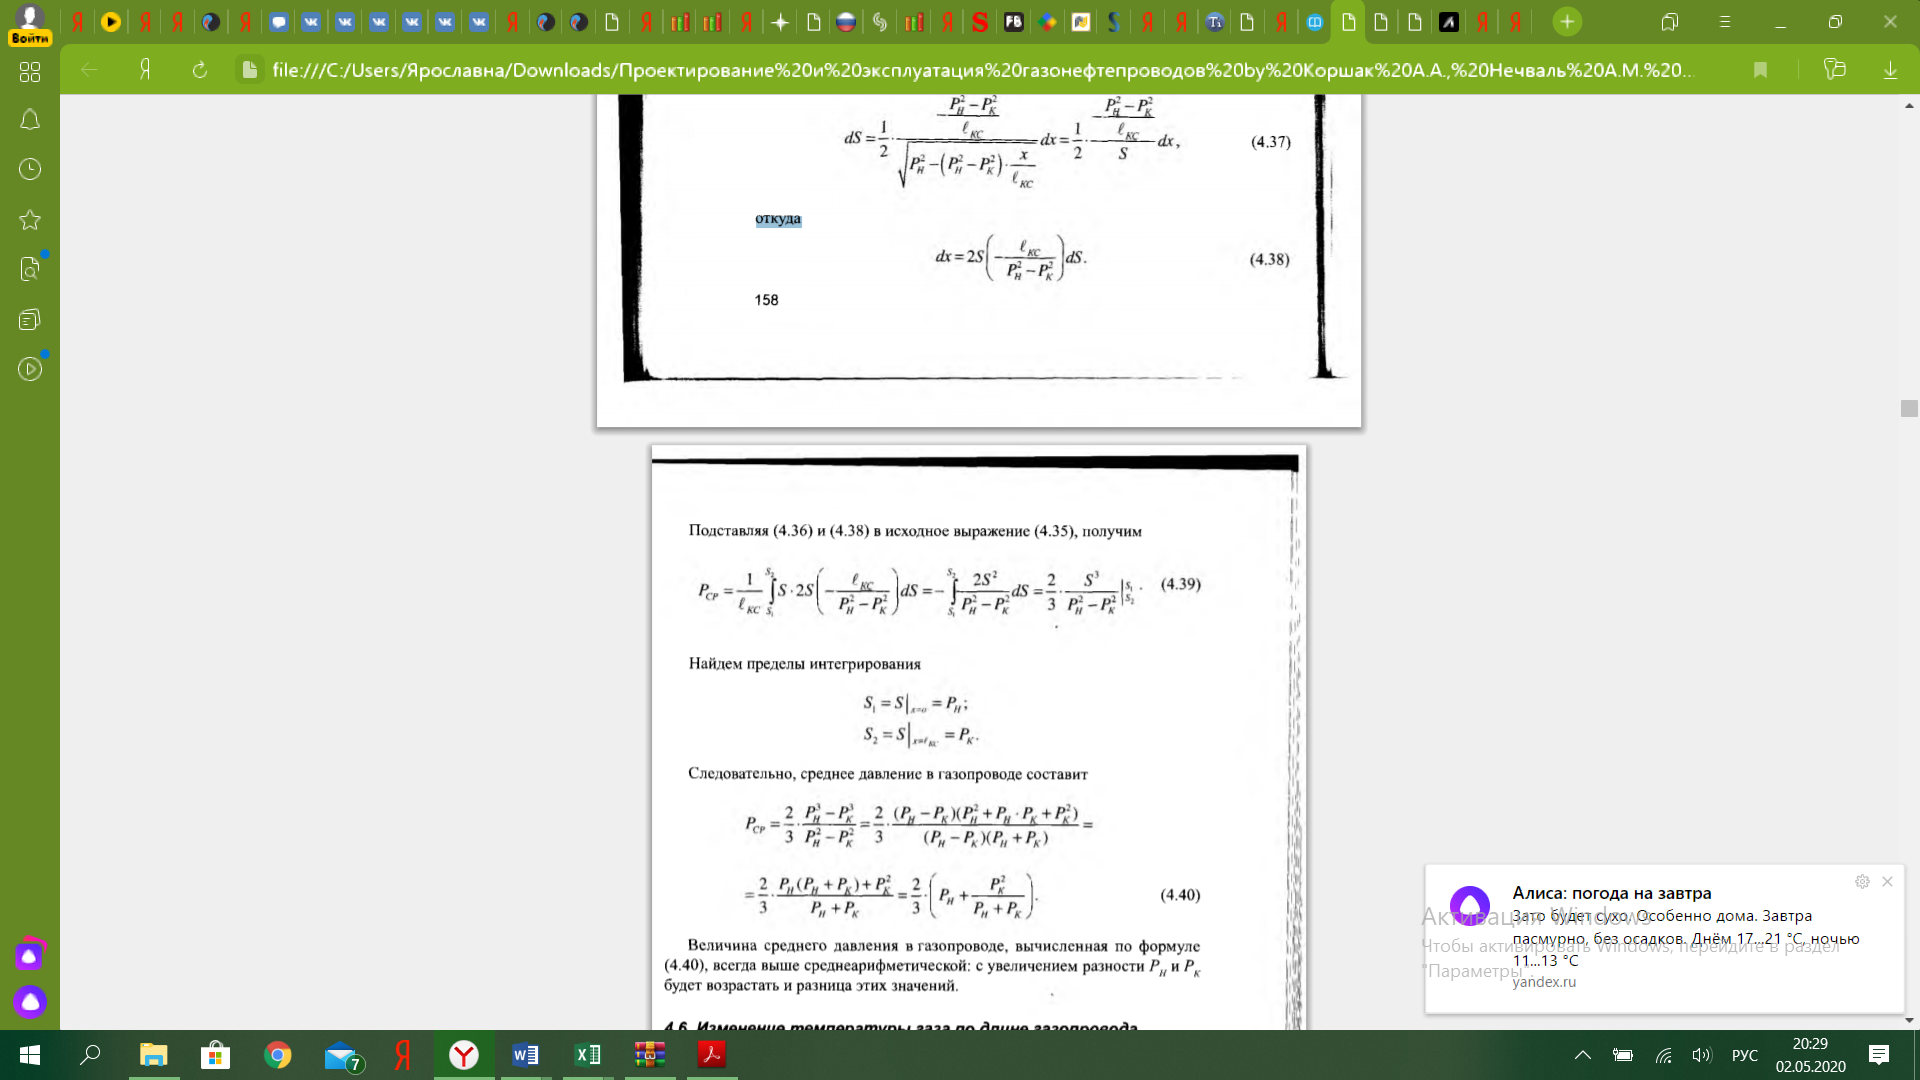Toggle volume speaker icon in tray
Viewport: 1920px width, 1080px height.
click(x=1701, y=1055)
